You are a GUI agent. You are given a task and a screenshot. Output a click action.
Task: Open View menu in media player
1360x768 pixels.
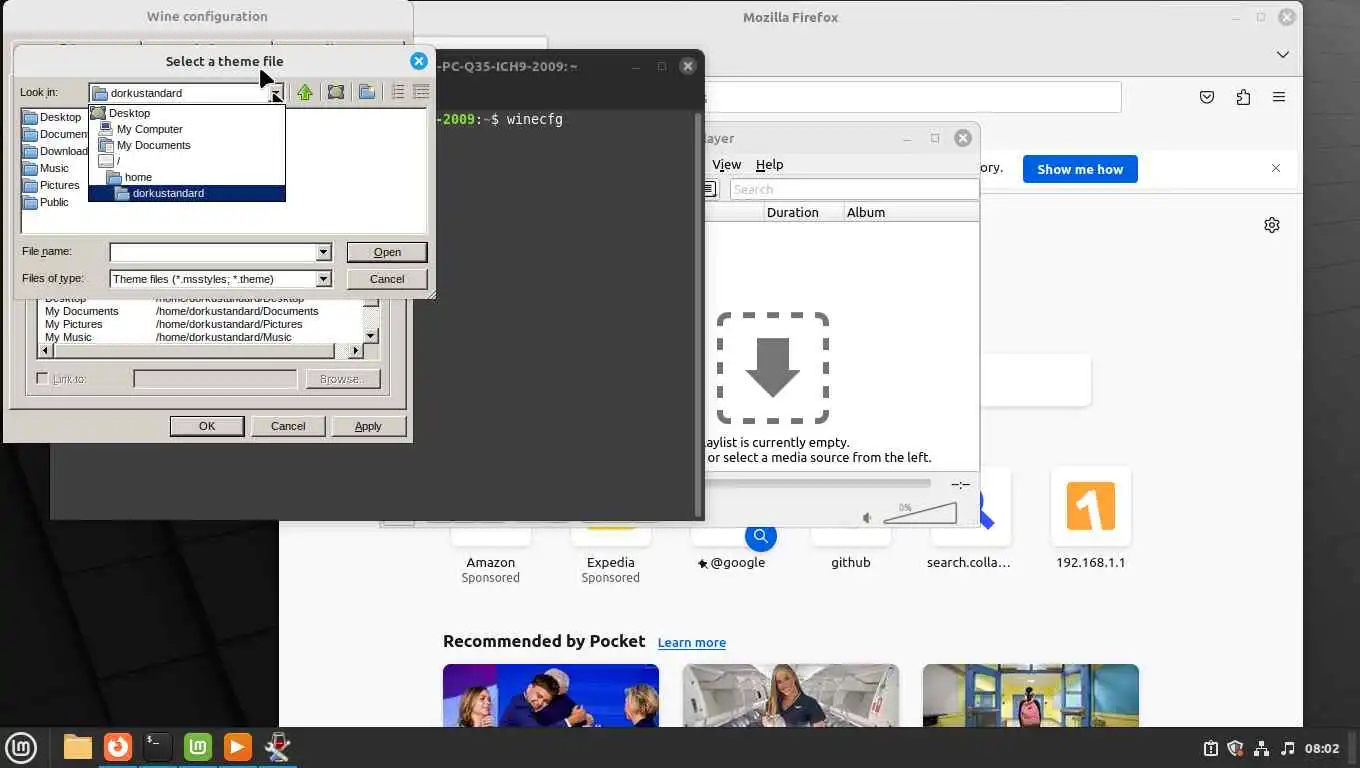pos(726,164)
